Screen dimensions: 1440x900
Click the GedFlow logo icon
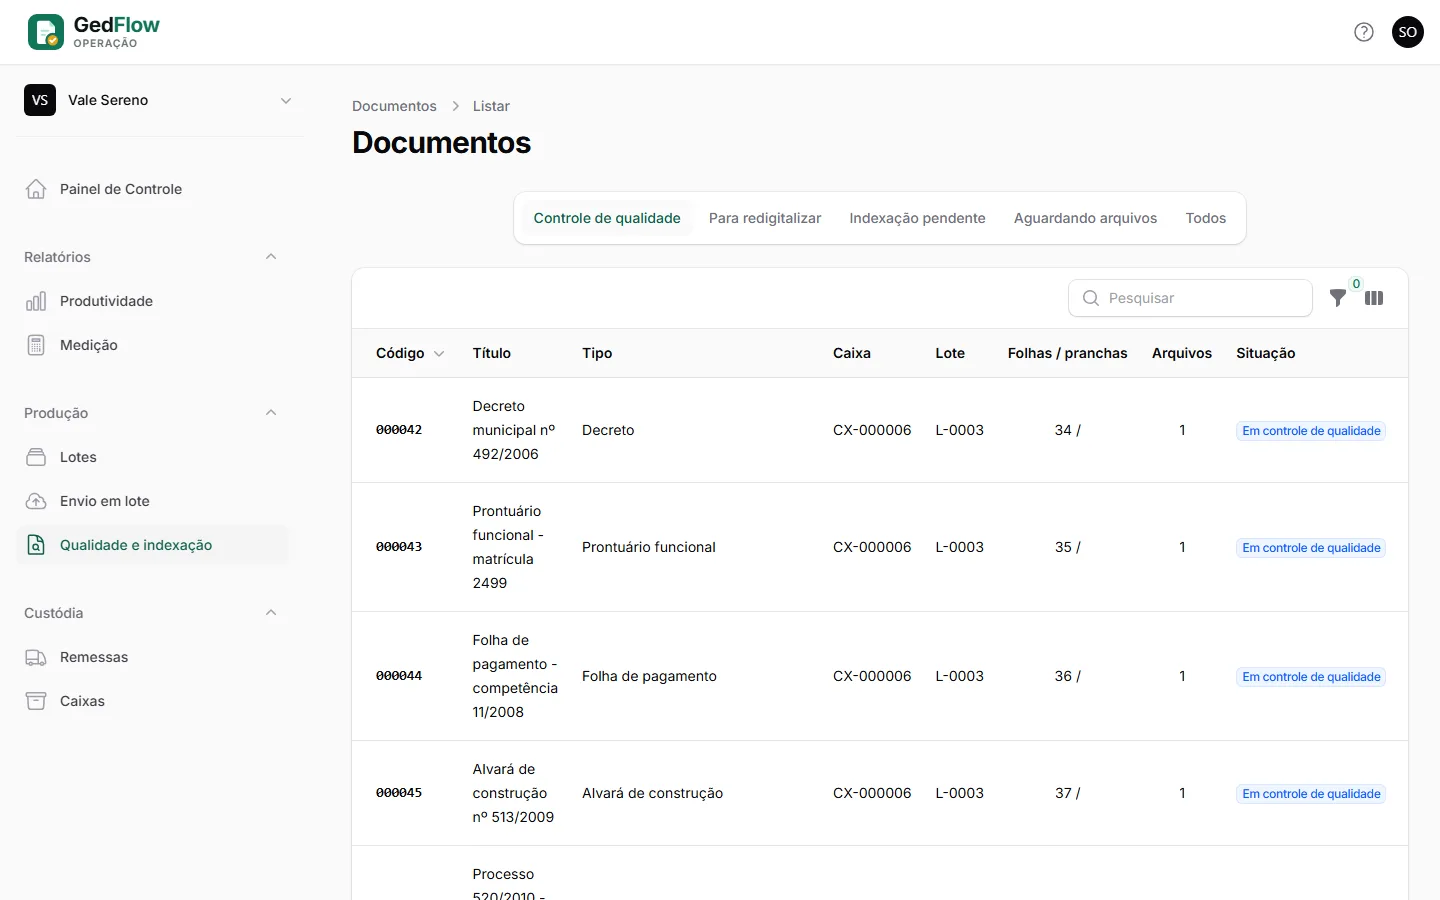coord(46,32)
